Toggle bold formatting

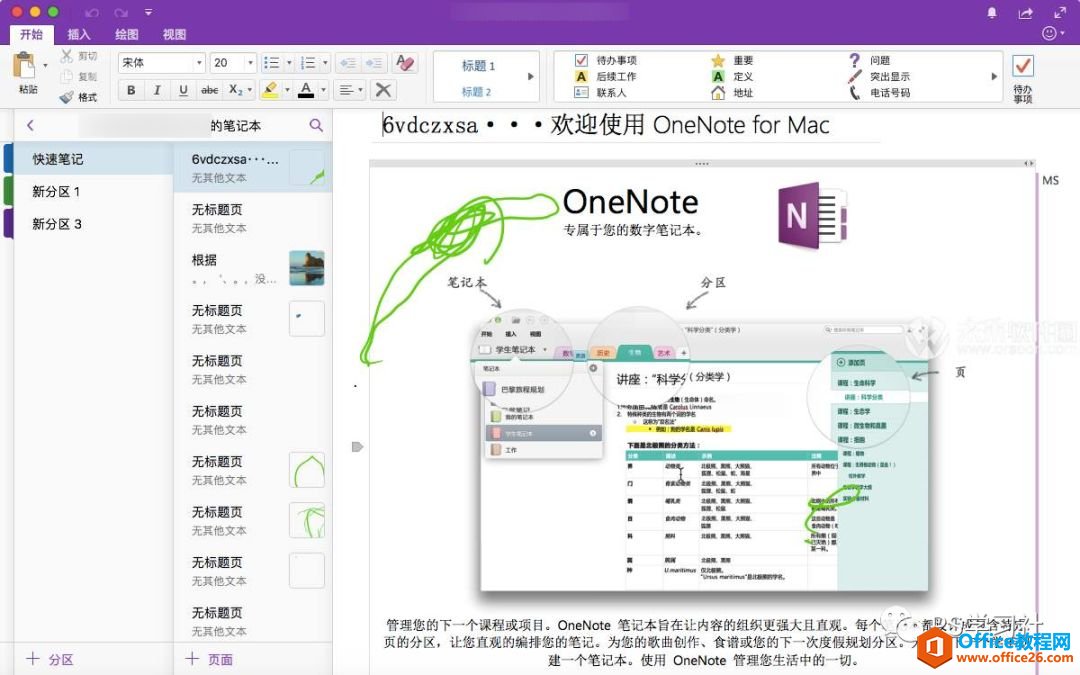pyautogui.click(x=131, y=90)
